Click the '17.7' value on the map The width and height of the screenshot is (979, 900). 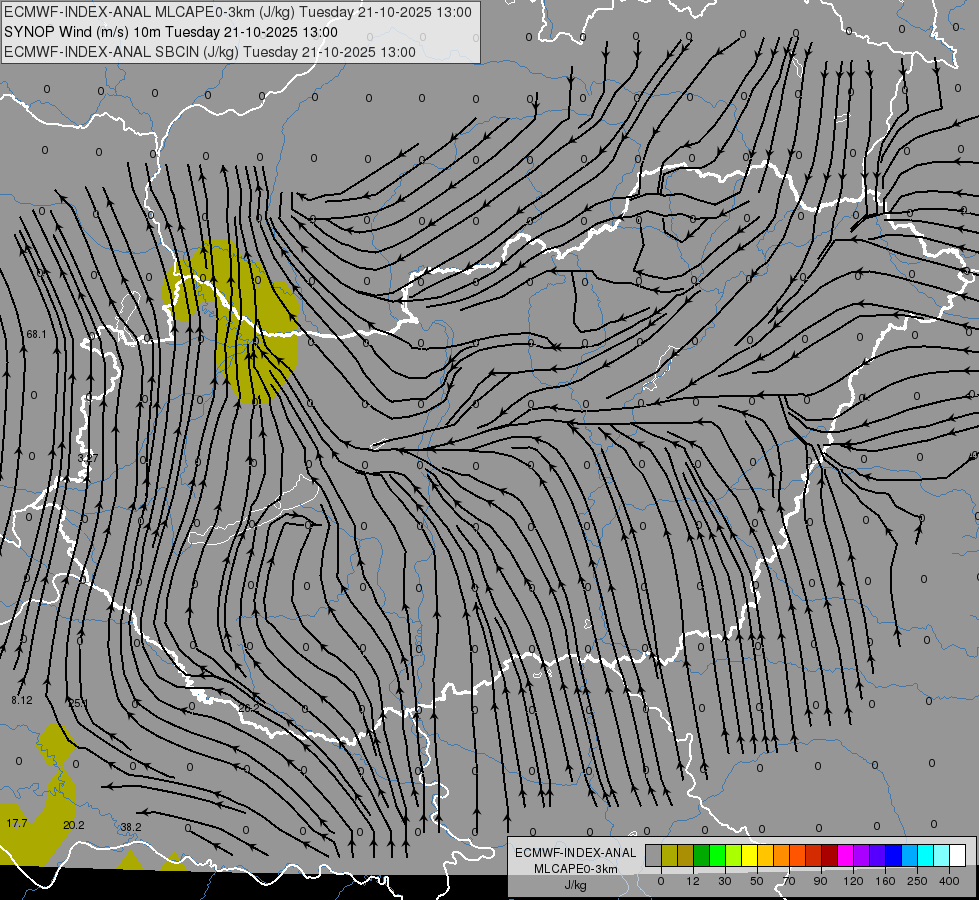[17, 824]
